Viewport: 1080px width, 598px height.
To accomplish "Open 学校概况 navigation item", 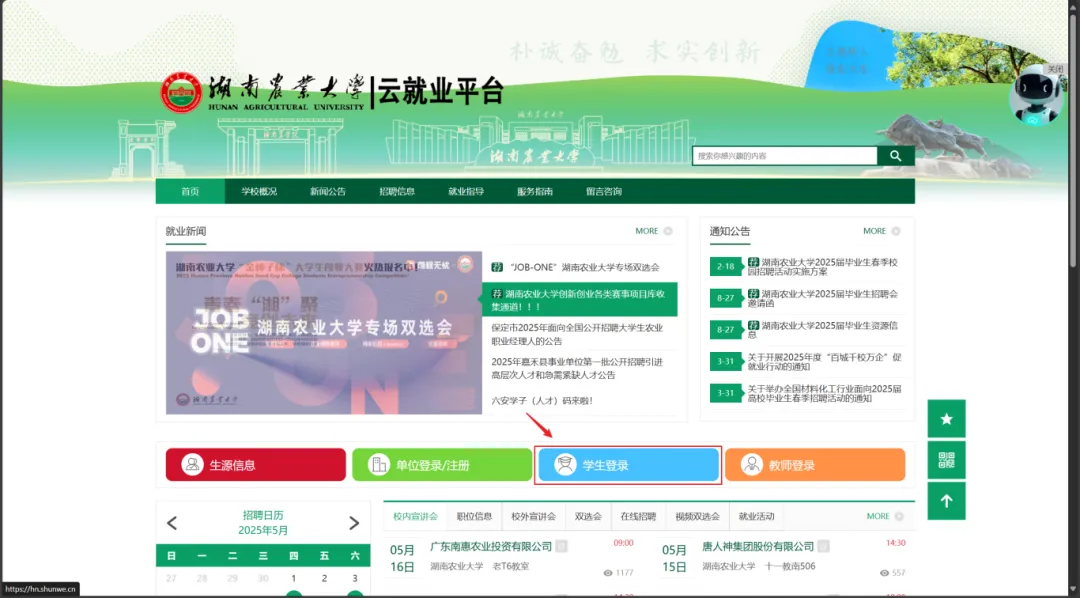I will [259, 192].
